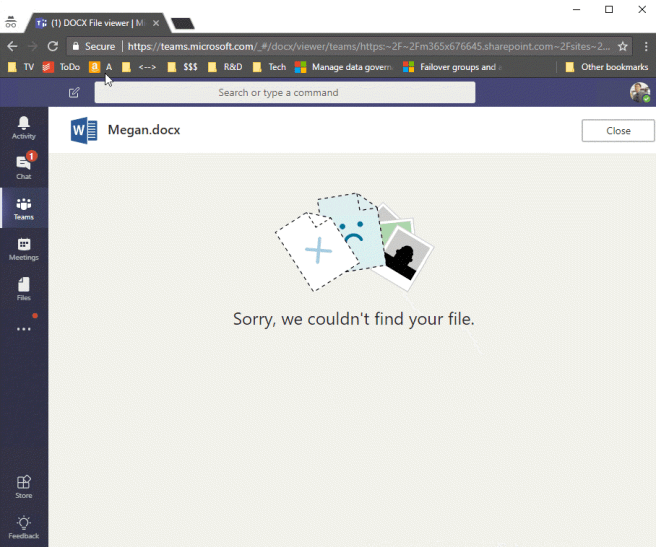Open the <--> bookmark folder
Screen dimensions: 656x547
pos(139,67)
